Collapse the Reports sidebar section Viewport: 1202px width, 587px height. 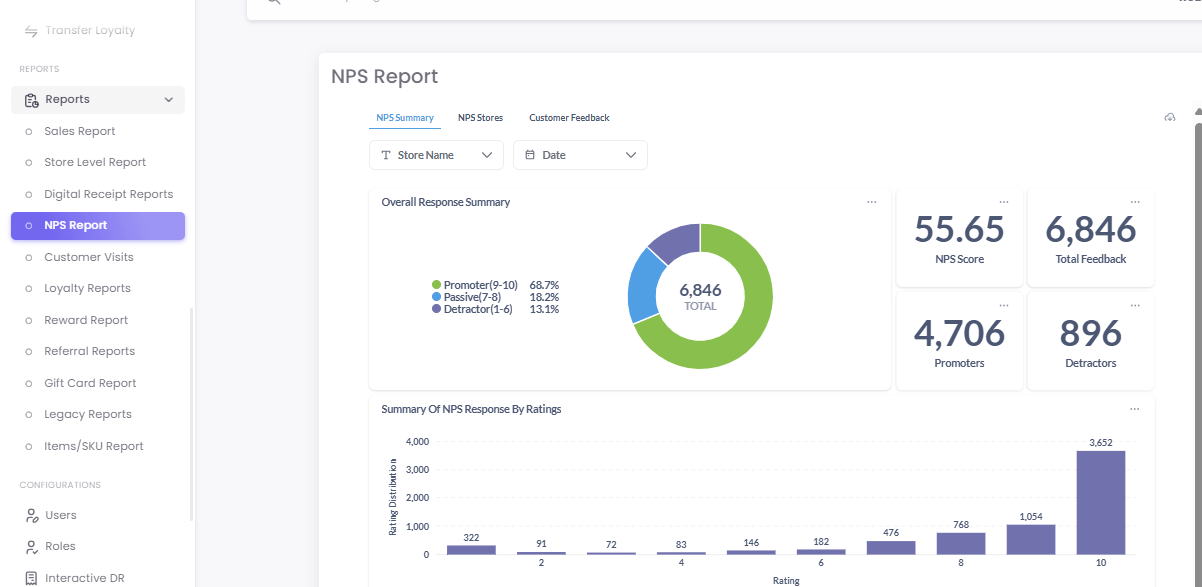168,100
